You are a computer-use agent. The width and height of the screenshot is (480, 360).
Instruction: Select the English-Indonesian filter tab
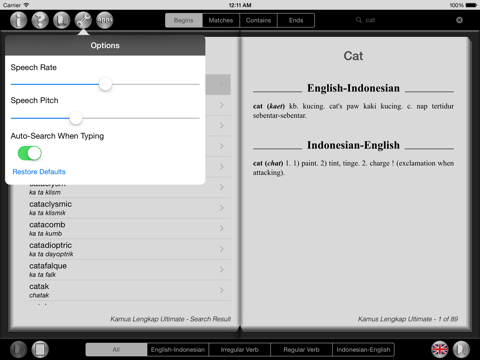coord(178,350)
